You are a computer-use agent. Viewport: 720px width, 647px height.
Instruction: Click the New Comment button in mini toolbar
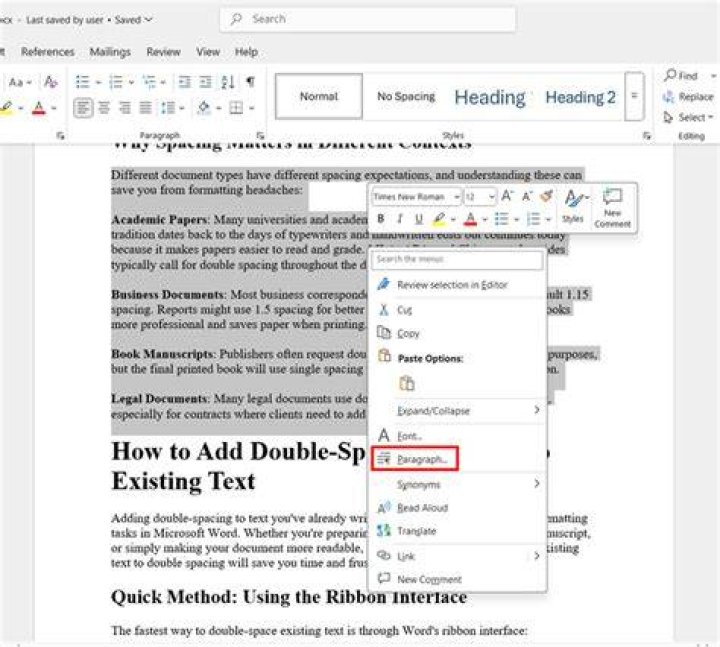[612, 208]
